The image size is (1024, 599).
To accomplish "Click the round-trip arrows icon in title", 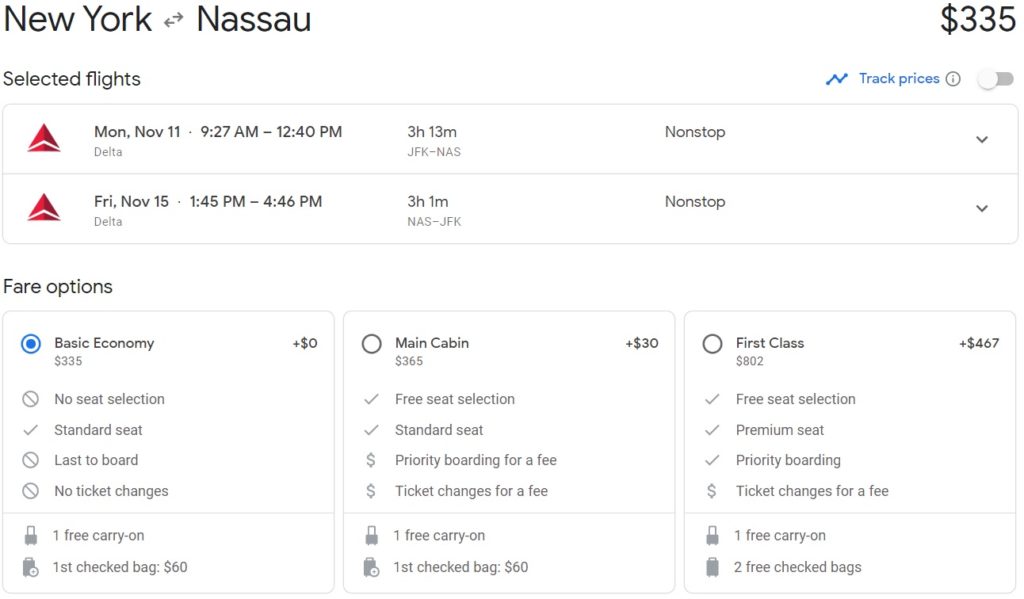I will click(174, 19).
